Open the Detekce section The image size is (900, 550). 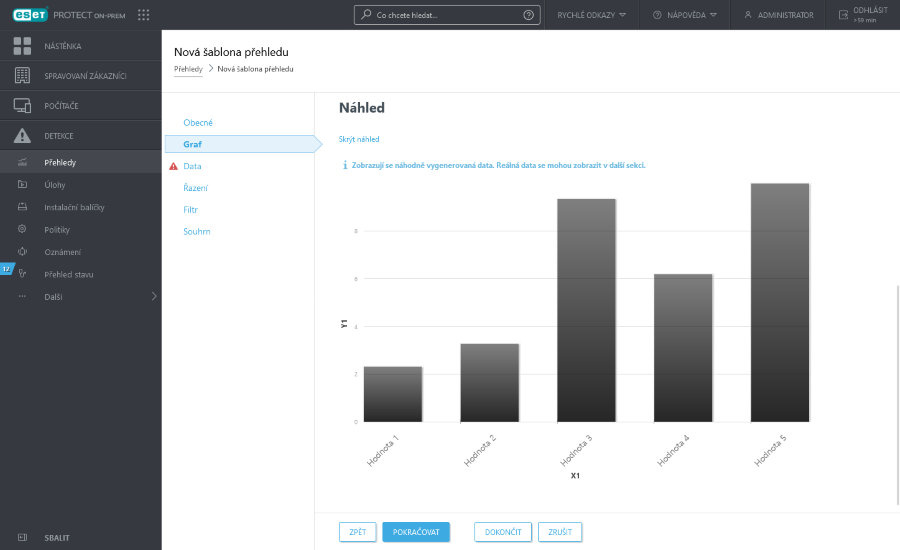(x=80, y=135)
